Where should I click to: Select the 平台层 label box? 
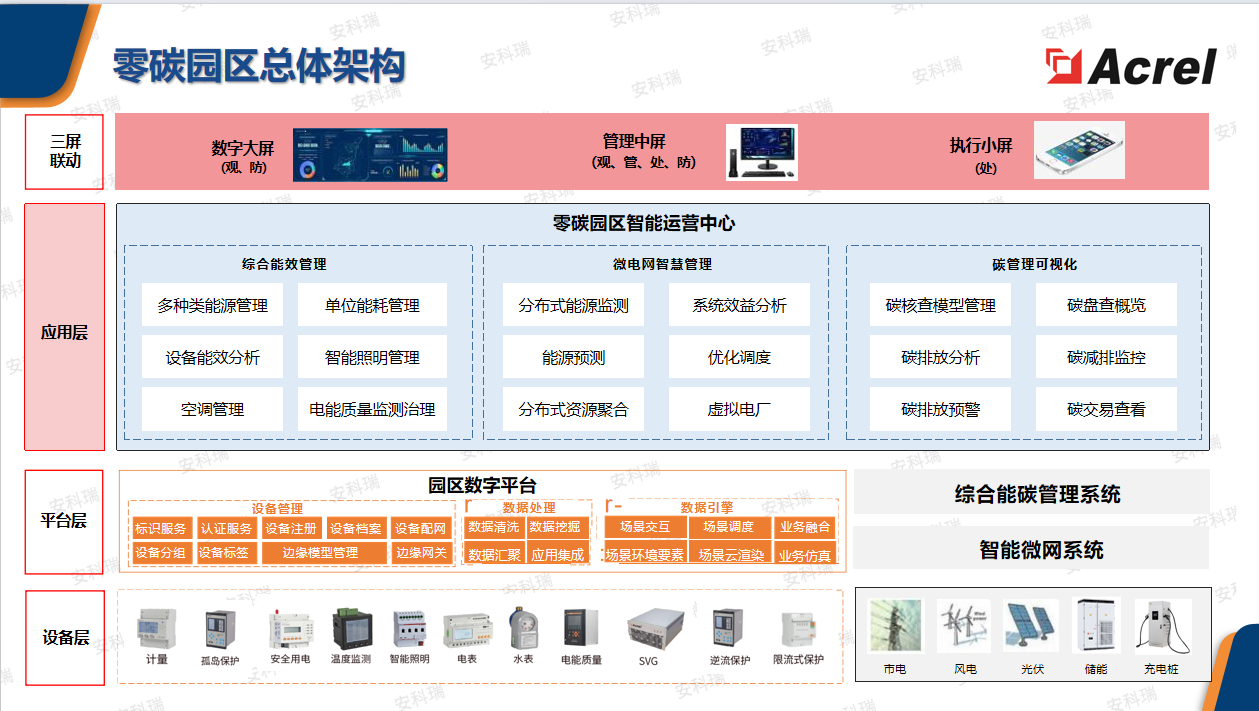coord(64,521)
